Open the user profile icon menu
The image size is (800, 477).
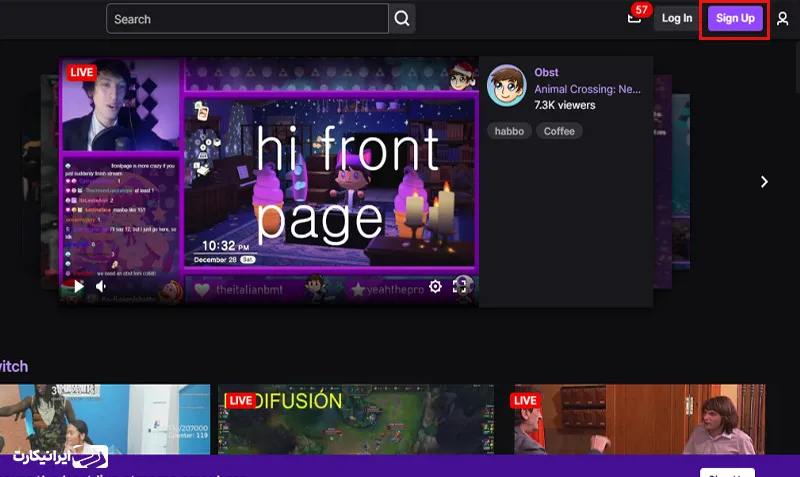(782, 19)
